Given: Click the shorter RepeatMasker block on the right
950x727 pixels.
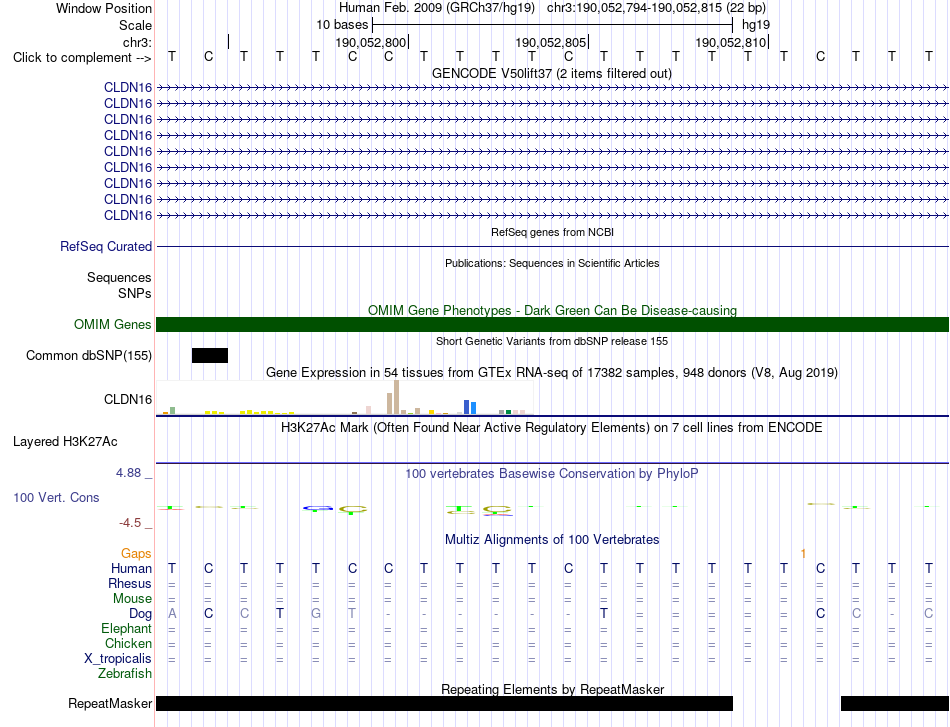Looking at the screenshot, I should 894,703.
